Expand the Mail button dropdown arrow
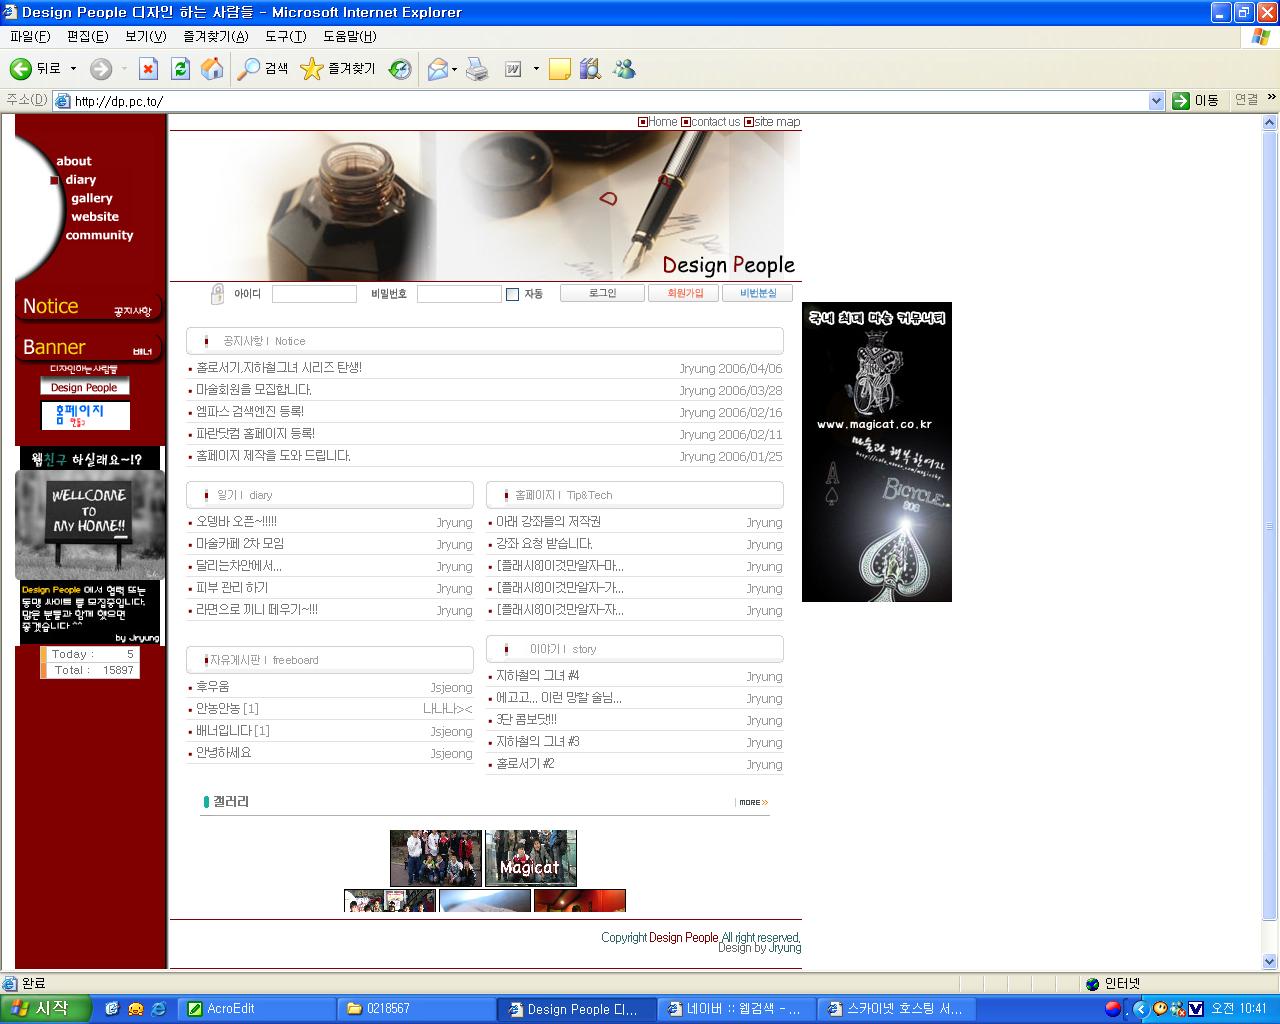The height and width of the screenshot is (1024, 1280). (x=455, y=69)
